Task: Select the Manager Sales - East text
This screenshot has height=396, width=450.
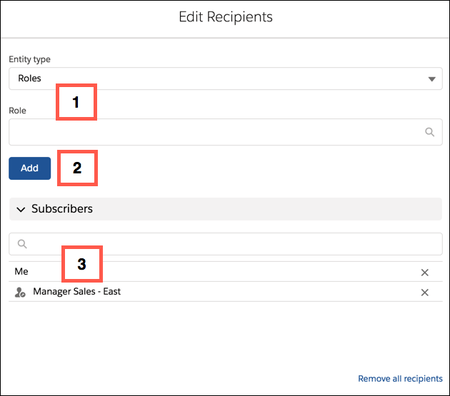Action: pyautogui.click(x=77, y=292)
